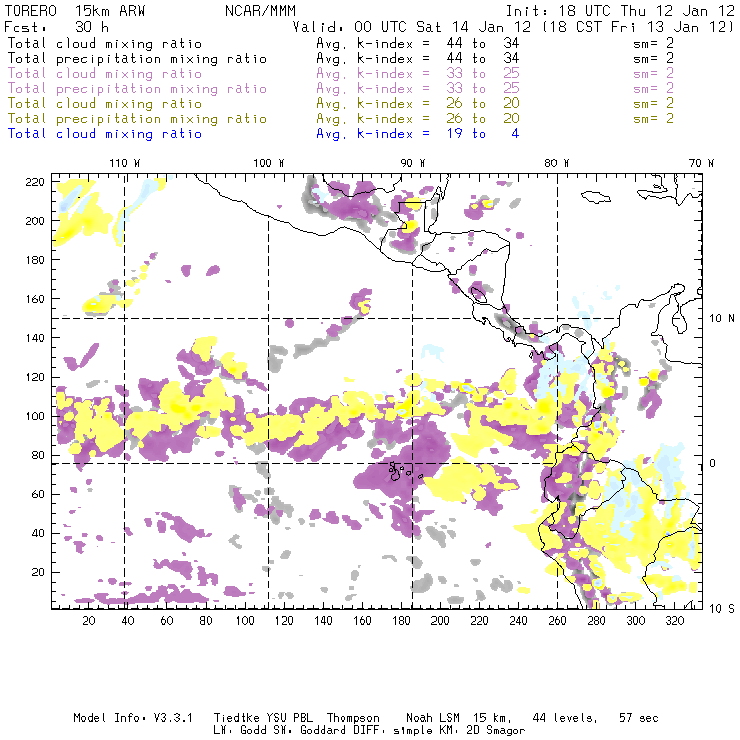Select the black "Total precipitation mixing ratio" legend line
The height and width of the screenshot is (740, 740).
pyautogui.click(x=137, y=59)
